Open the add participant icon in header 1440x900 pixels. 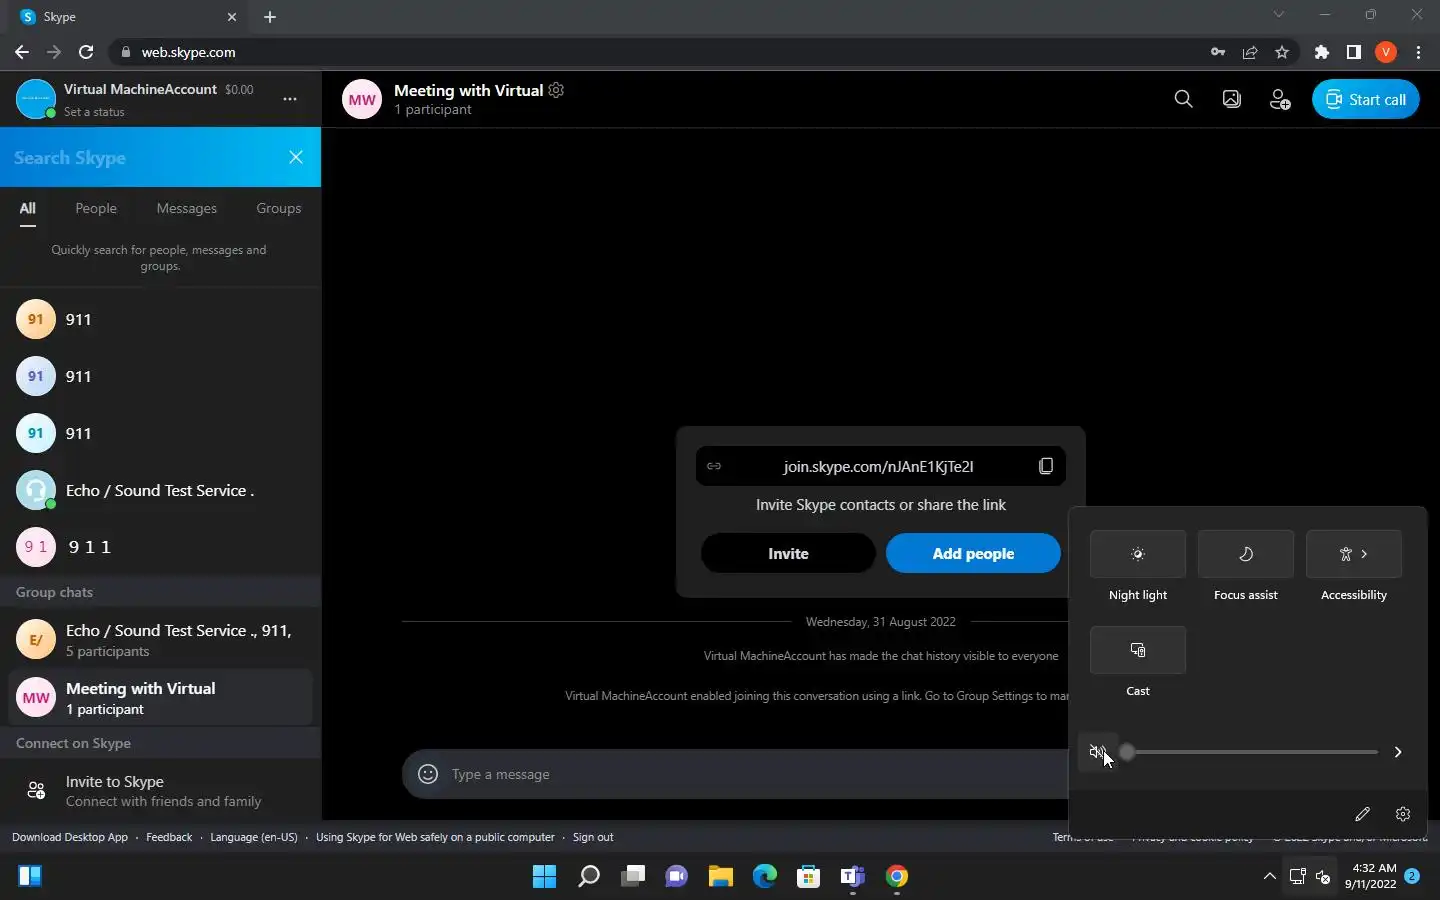click(x=1279, y=99)
